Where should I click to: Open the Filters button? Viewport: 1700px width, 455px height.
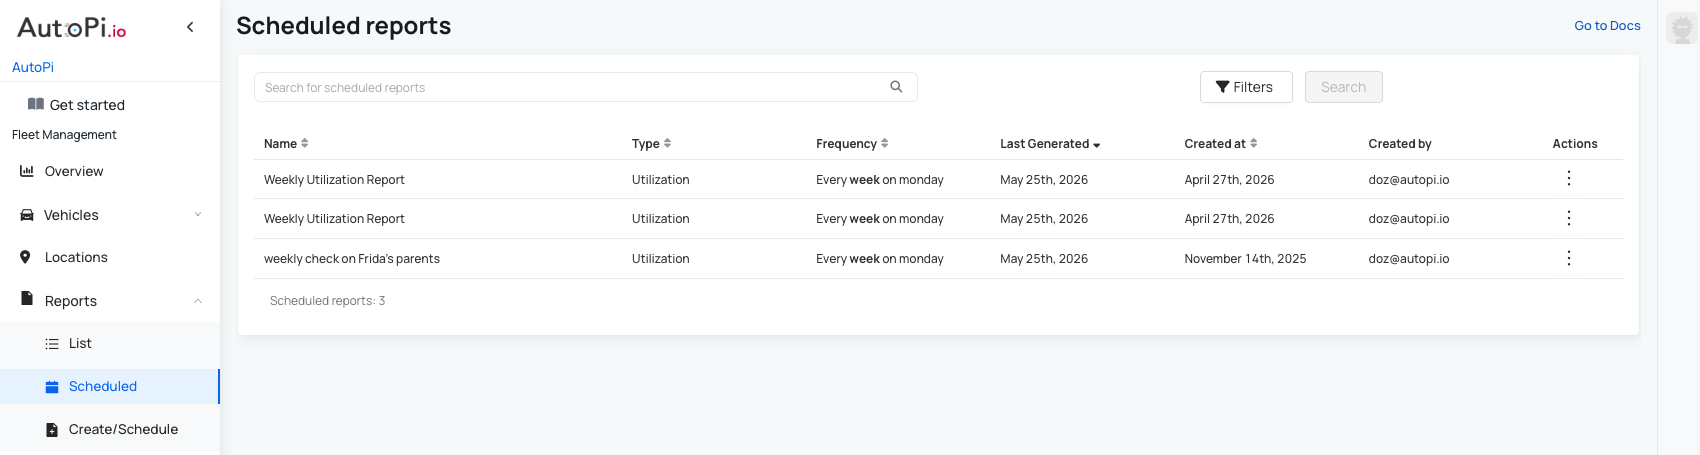(x=1246, y=87)
